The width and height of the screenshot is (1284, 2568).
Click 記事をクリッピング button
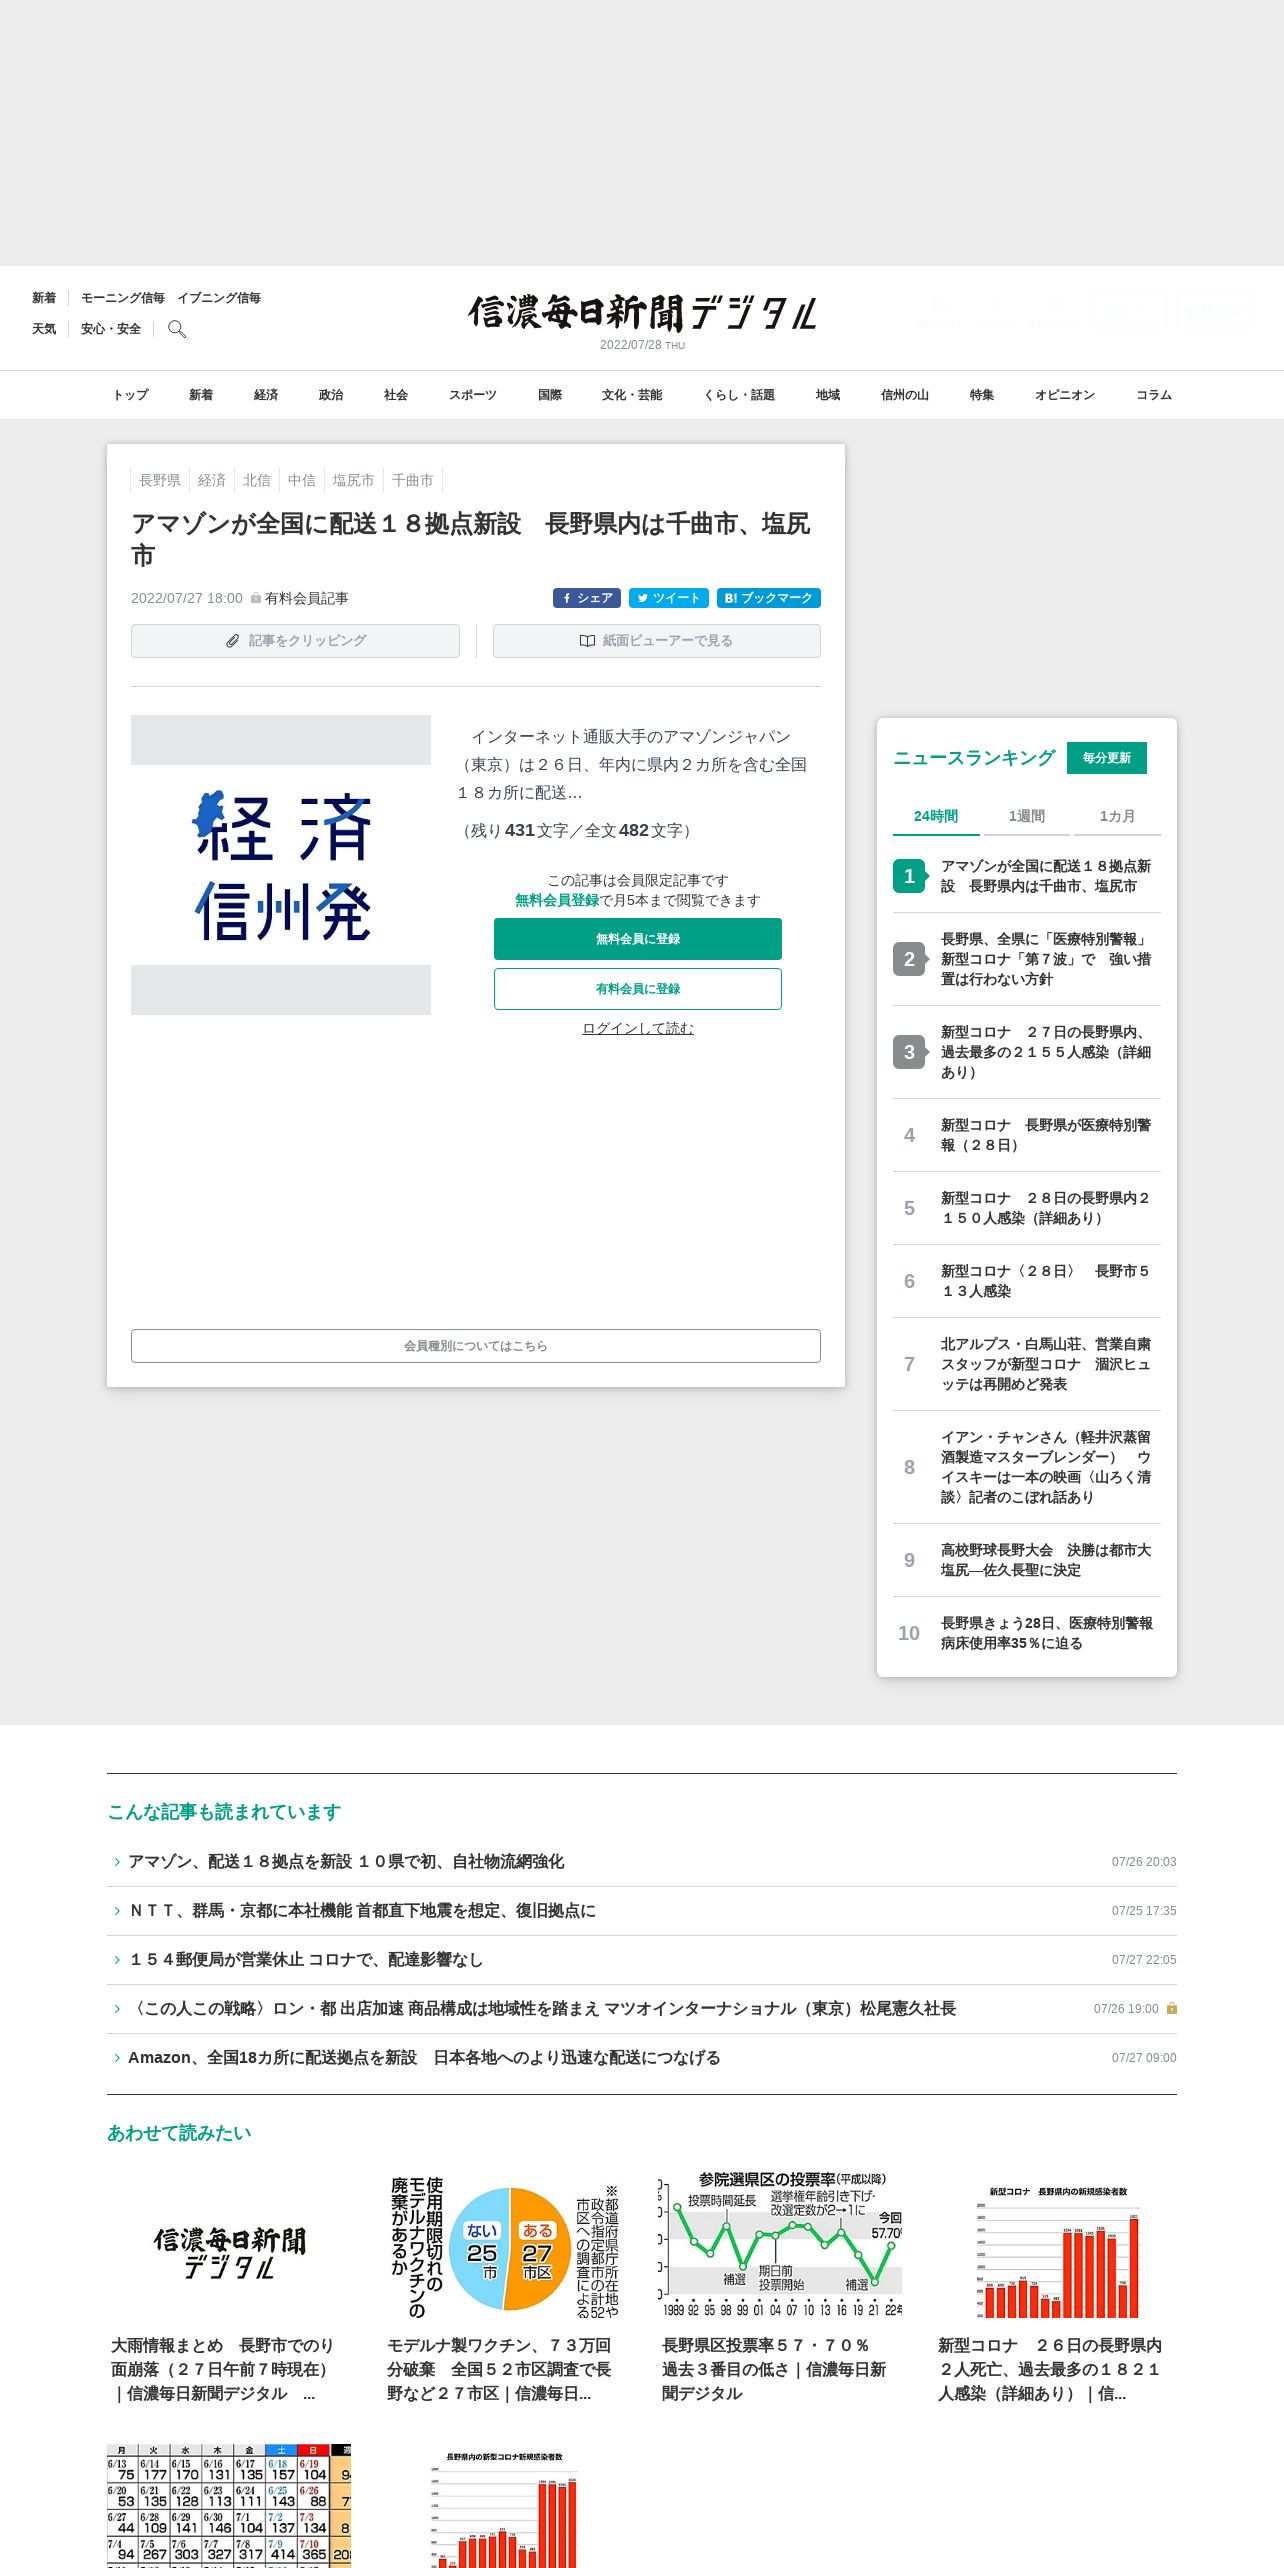[295, 641]
